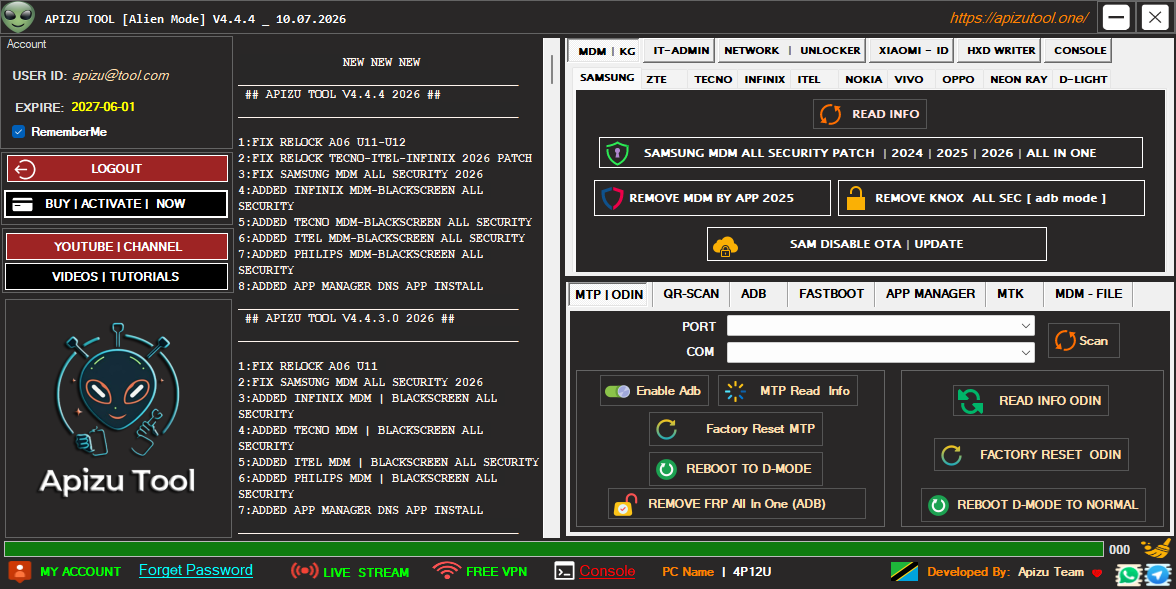This screenshot has width=1176, height=589.
Task: Click the LOGOUT button
Action: (117, 169)
